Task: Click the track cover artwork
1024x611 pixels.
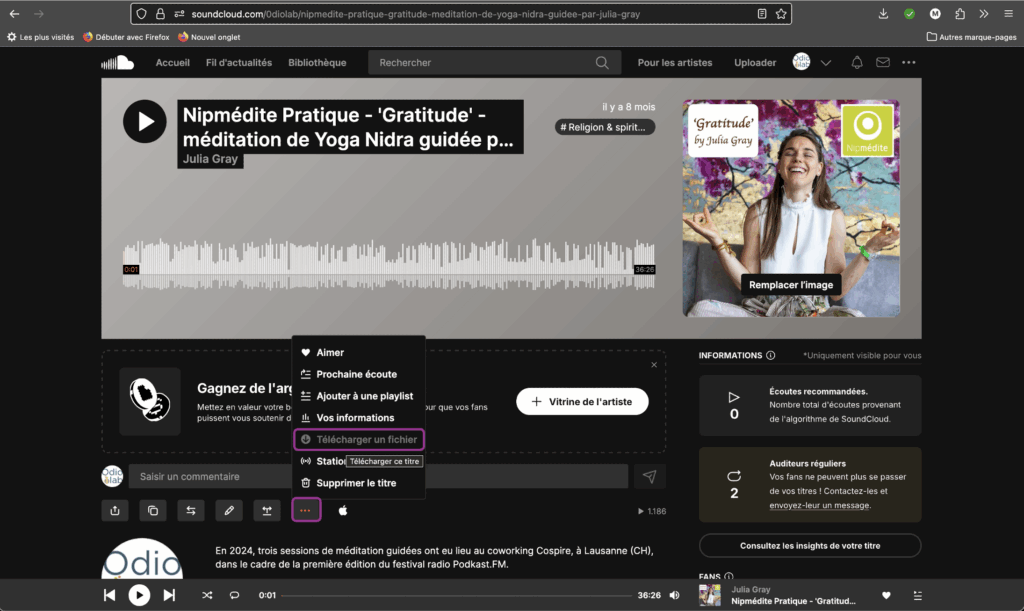Action: [791, 208]
